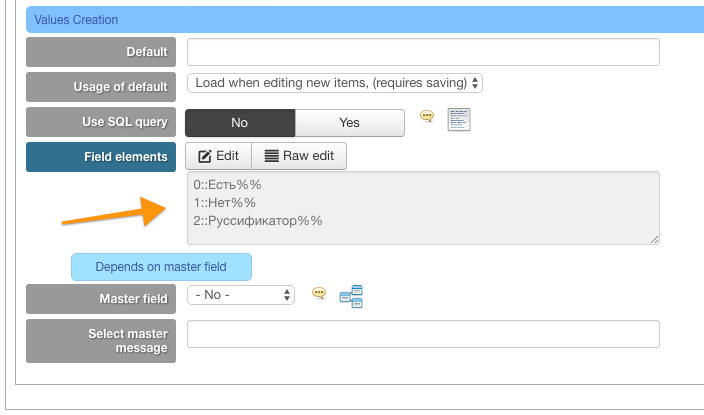Image resolution: width=704 pixels, height=415 pixels.
Task: Click the tooltip bubble icon beside Use SQL query
Action: [427, 116]
